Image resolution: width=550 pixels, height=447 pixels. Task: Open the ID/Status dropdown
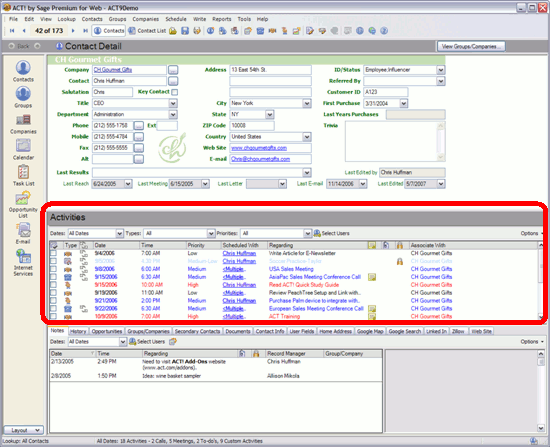(441, 70)
